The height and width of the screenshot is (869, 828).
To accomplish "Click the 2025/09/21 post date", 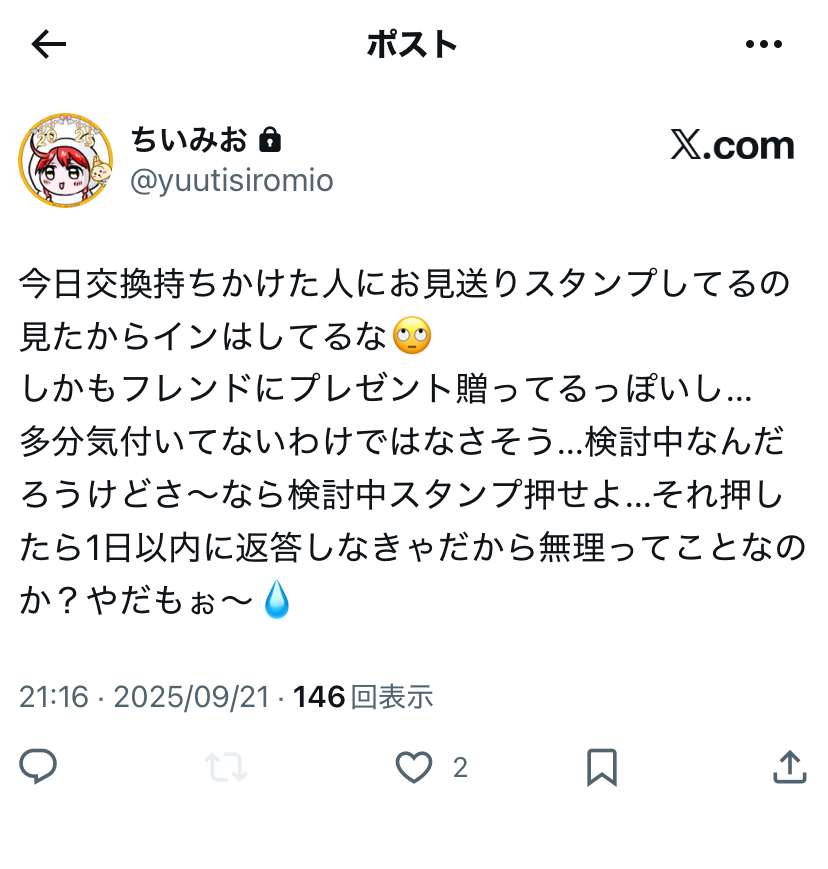I will 192,697.
